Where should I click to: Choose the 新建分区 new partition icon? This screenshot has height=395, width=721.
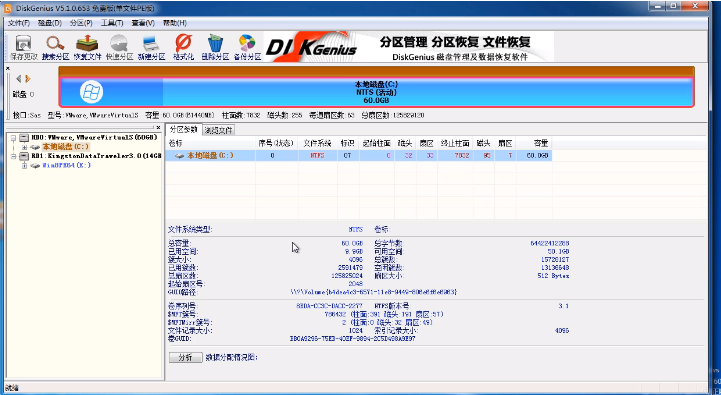tap(151, 47)
